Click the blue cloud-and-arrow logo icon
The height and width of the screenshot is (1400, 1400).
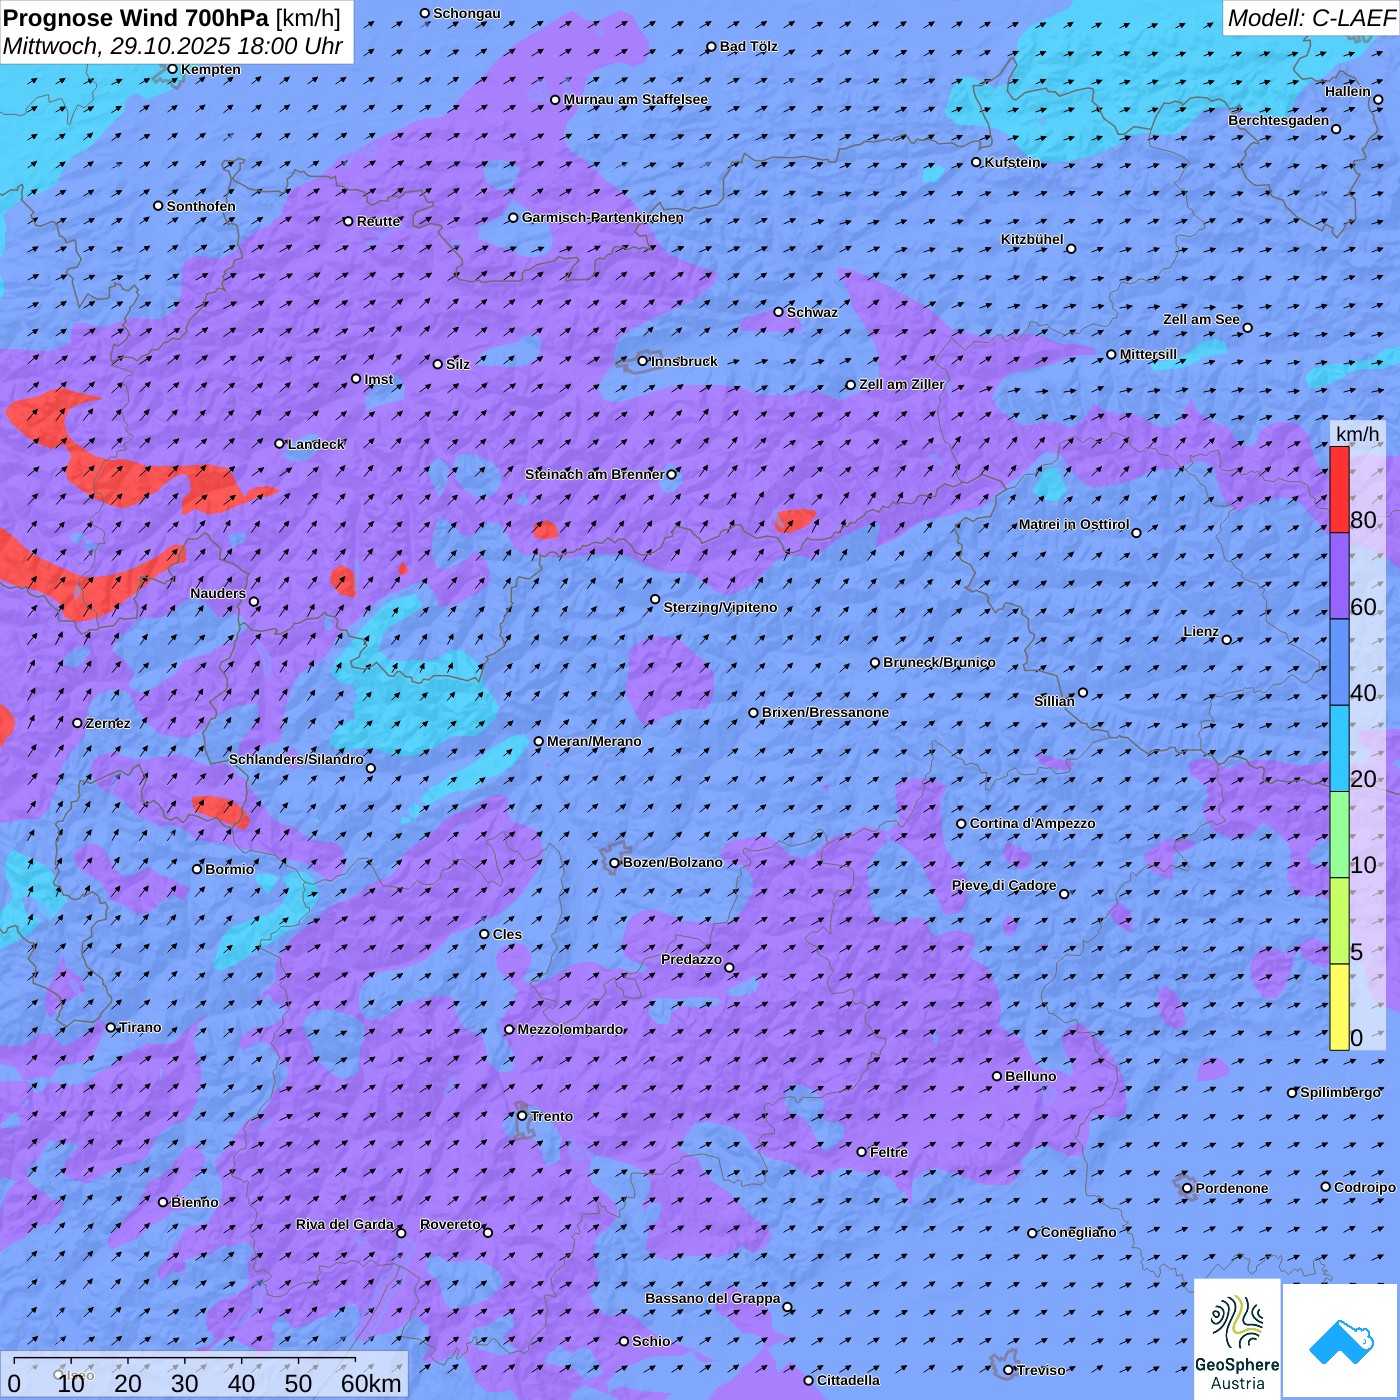pyautogui.click(x=1341, y=1341)
